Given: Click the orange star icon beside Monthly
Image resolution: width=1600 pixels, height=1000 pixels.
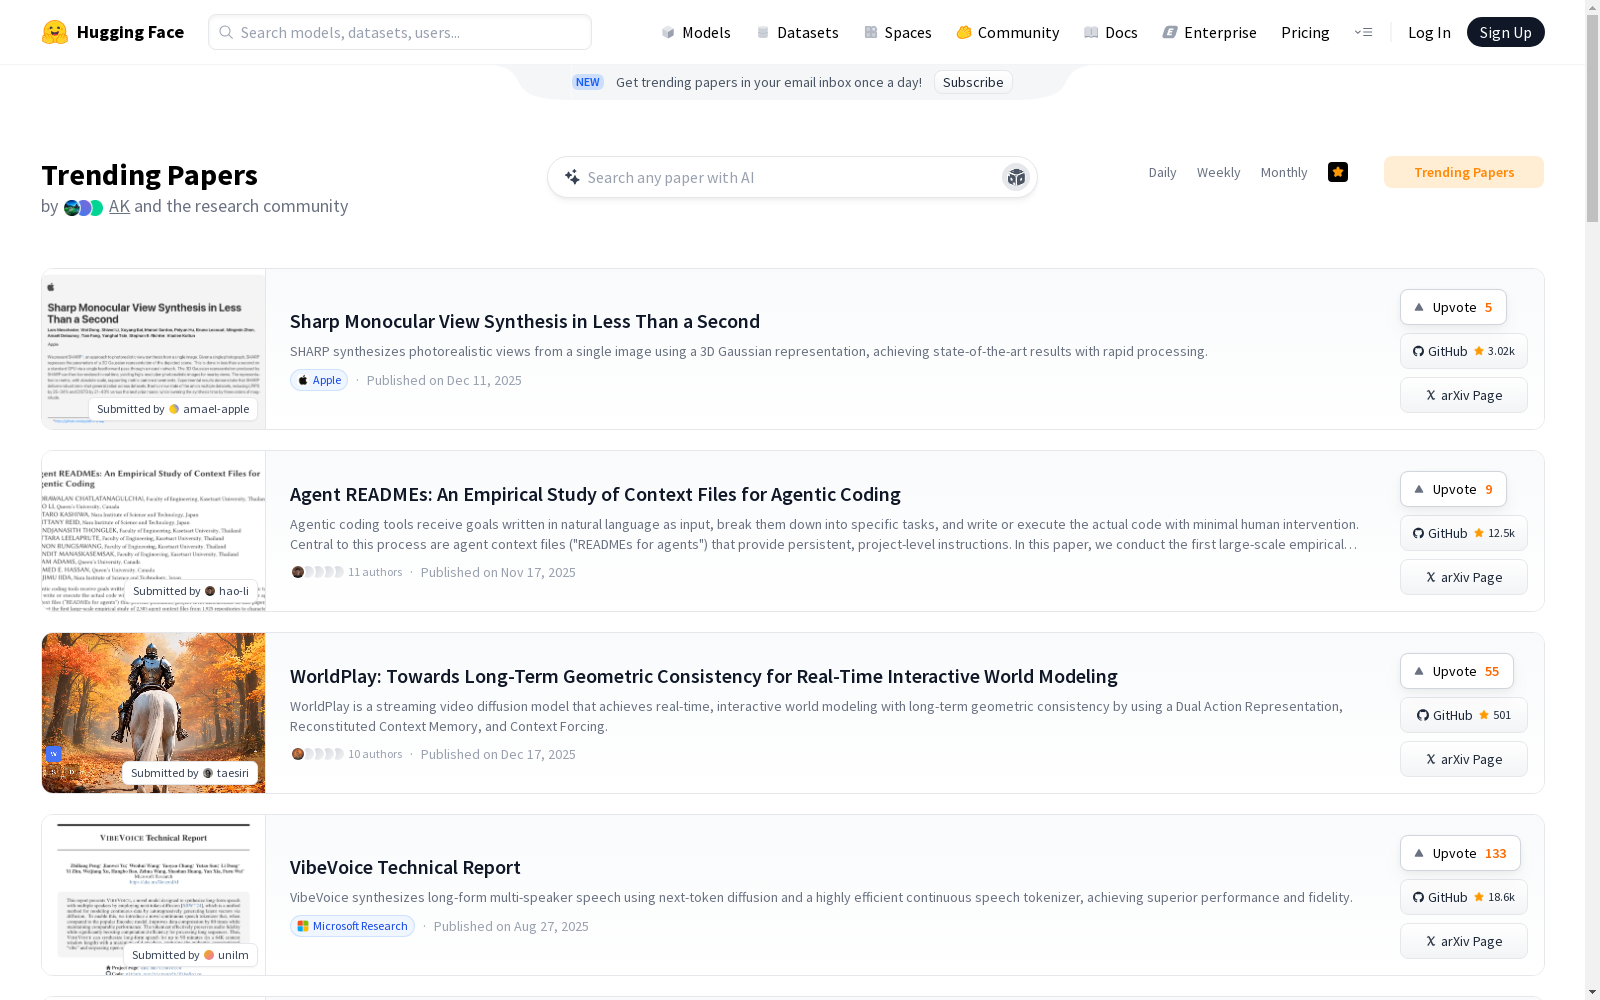Looking at the screenshot, I should coord(1338,172).
